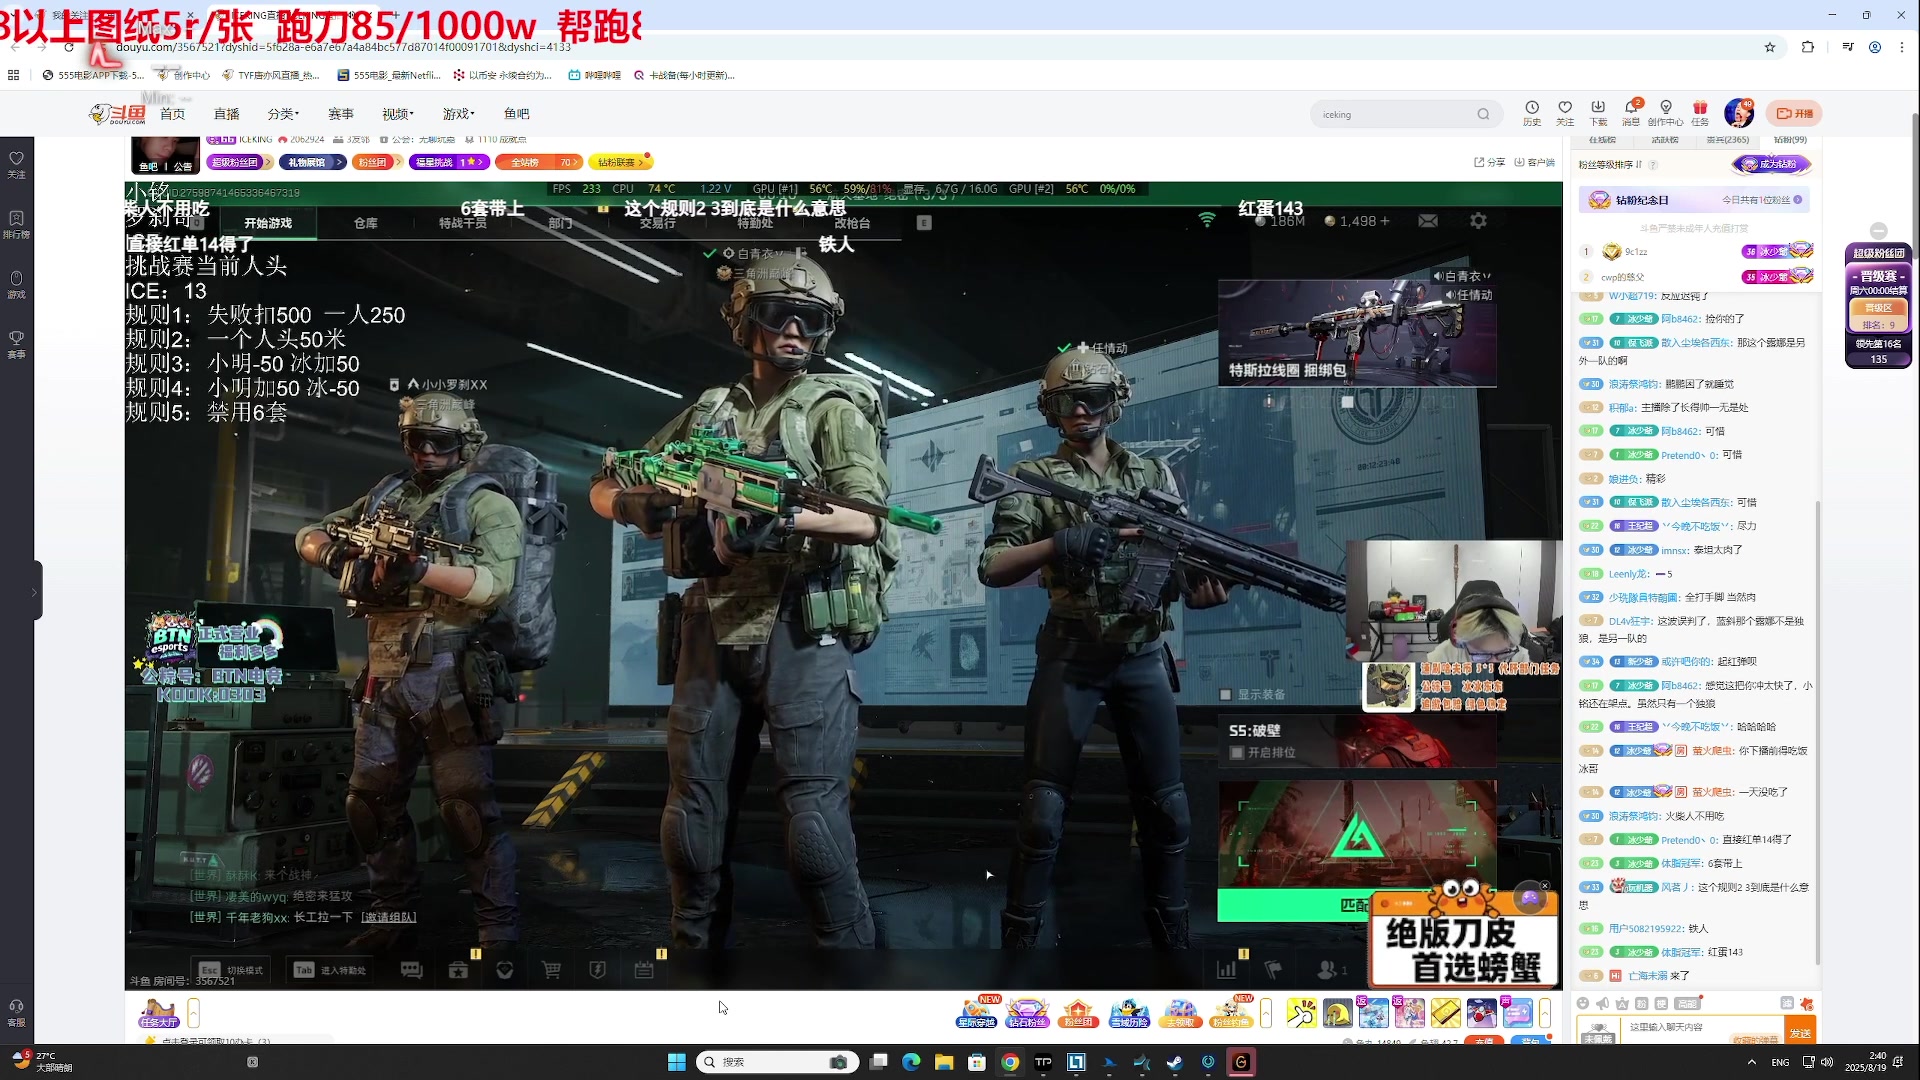
Task: Open the 雪域历险 penguin activity icon
Action: [1129, 1013]
